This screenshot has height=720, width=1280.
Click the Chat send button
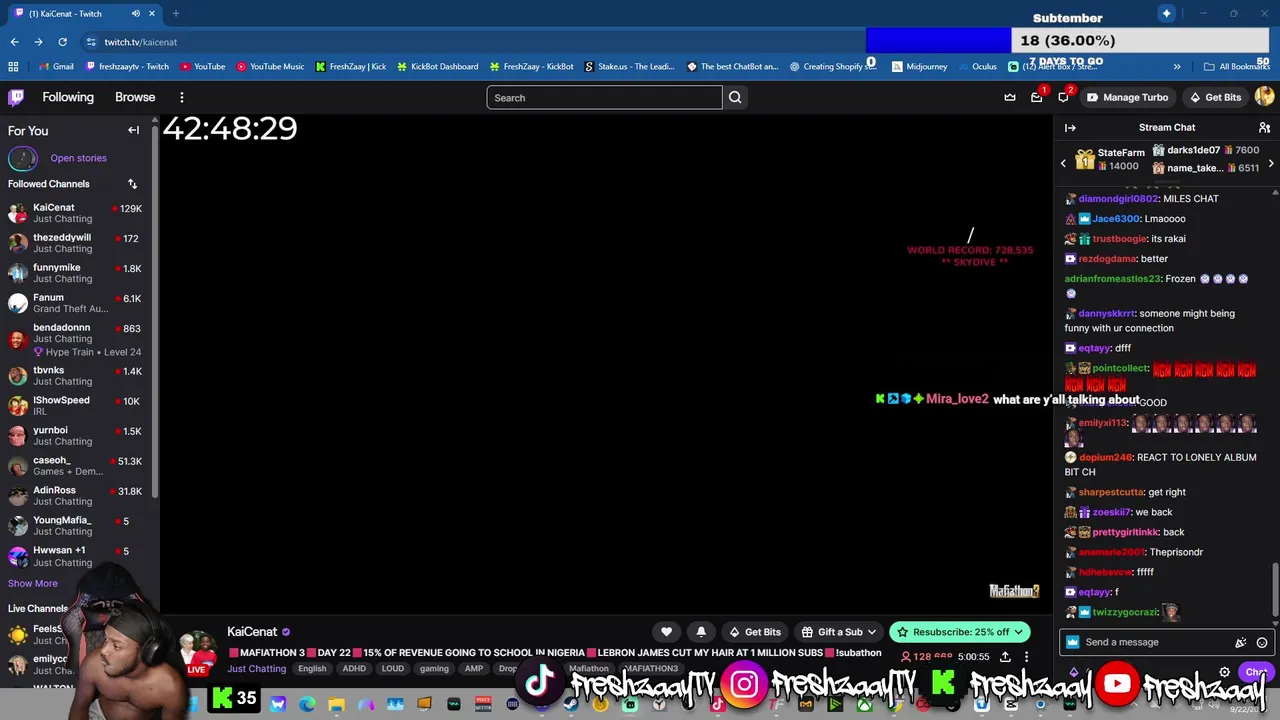[1256, 672]
